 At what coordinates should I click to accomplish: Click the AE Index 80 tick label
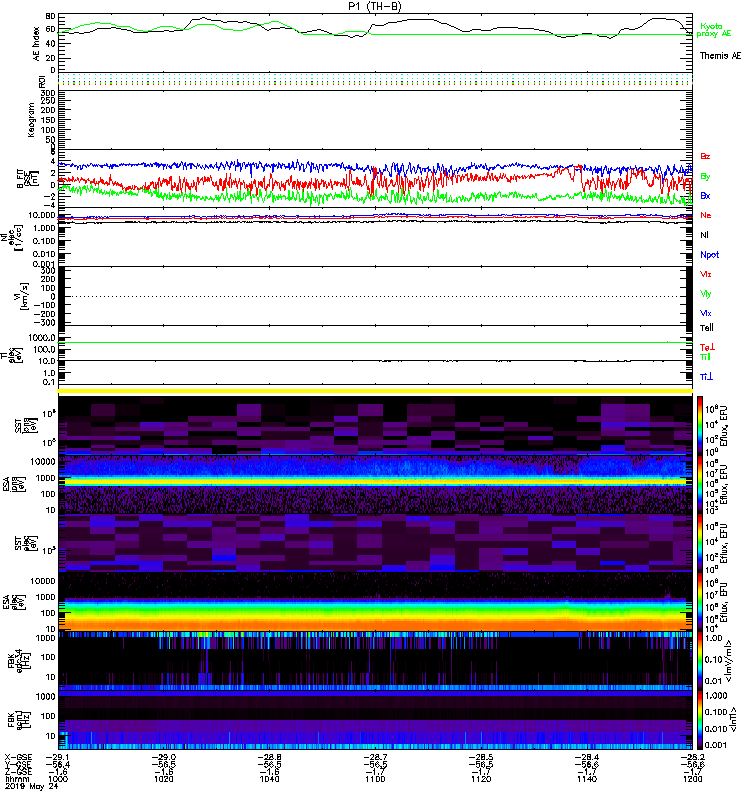pos(50,16)
